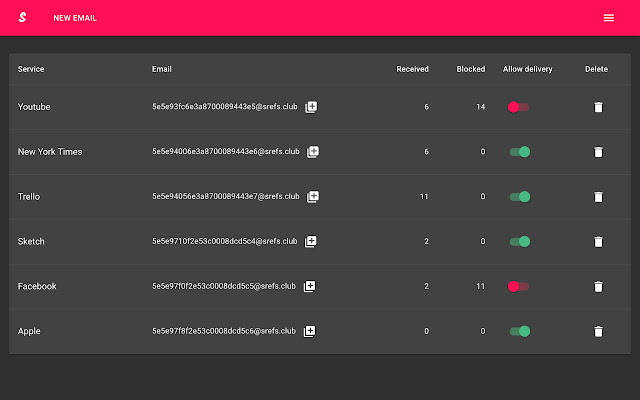Disable delivery for New York Times
Screen dimensions: 640x400
click(520, 152)
